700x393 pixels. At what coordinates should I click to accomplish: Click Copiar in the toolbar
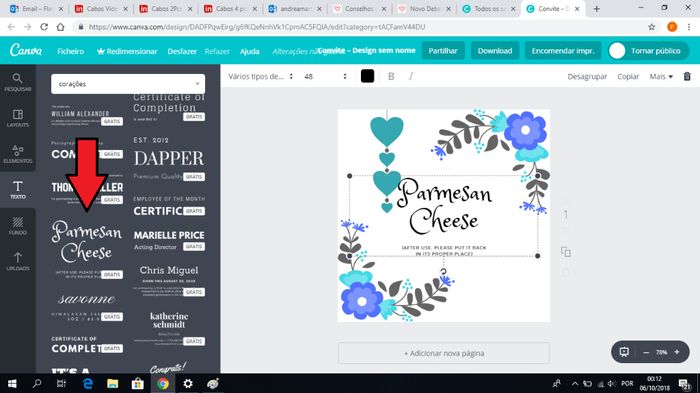(x=628, y=76)
